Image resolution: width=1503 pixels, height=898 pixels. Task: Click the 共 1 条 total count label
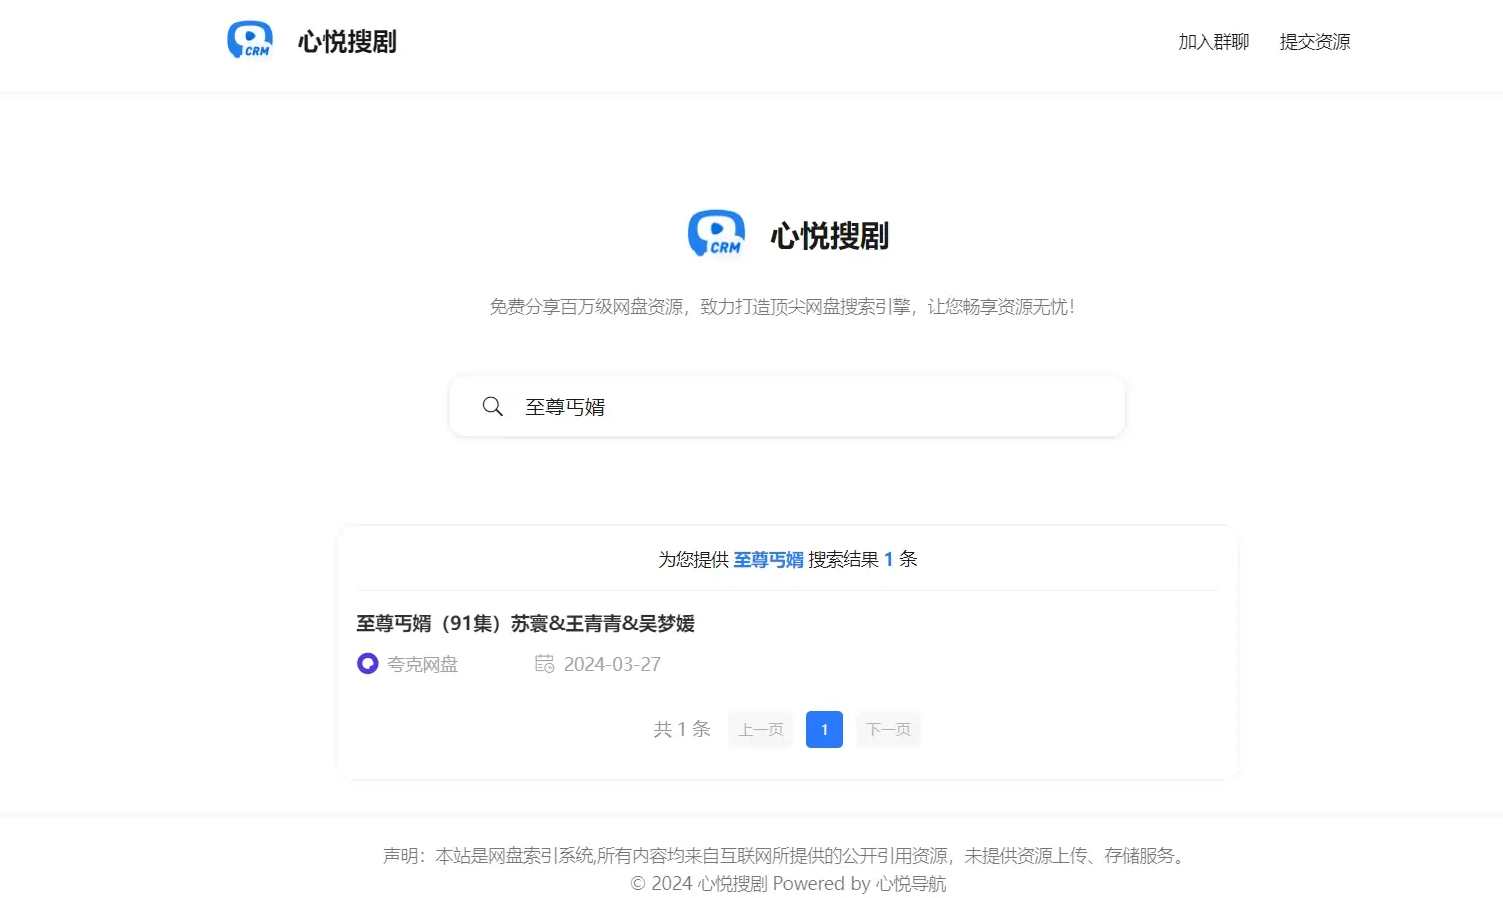coord(682,730)
